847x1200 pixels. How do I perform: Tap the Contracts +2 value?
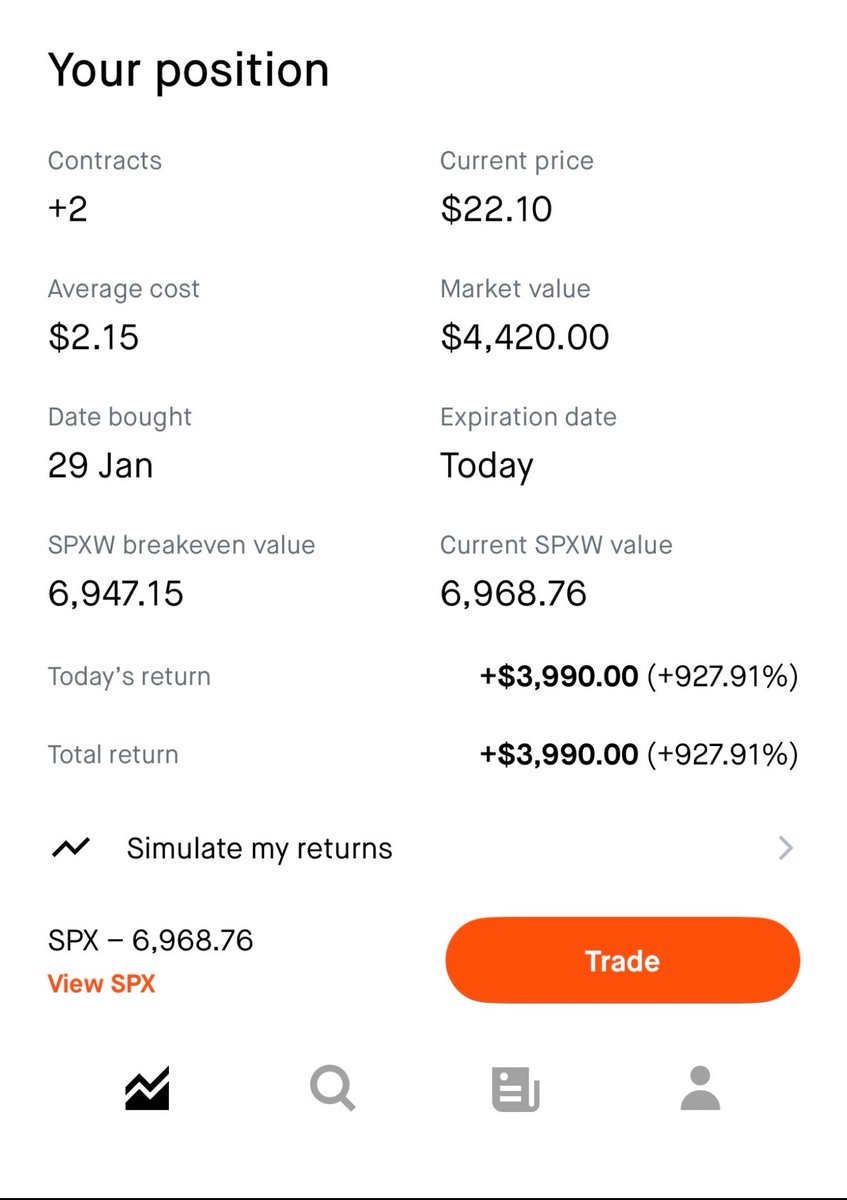68,210
